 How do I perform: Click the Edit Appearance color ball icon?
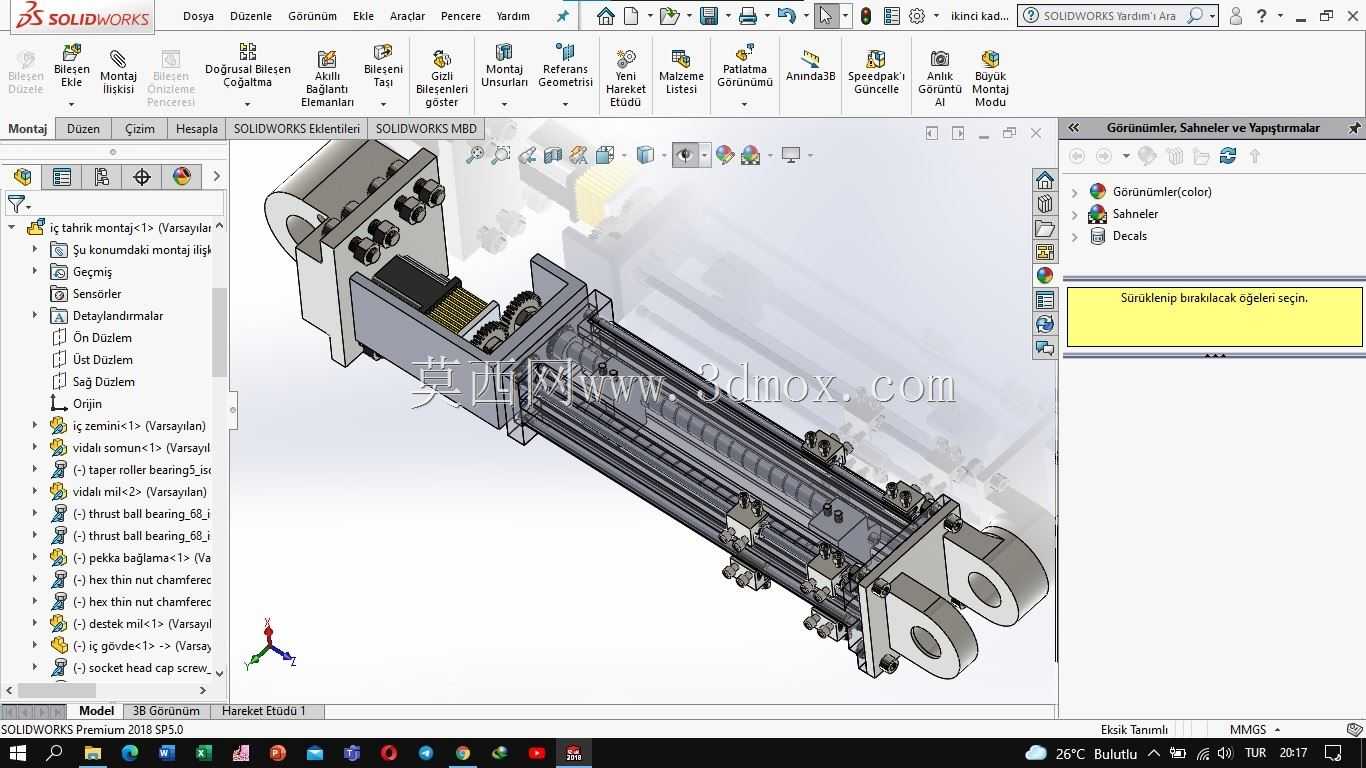click(x=725, y=155)
